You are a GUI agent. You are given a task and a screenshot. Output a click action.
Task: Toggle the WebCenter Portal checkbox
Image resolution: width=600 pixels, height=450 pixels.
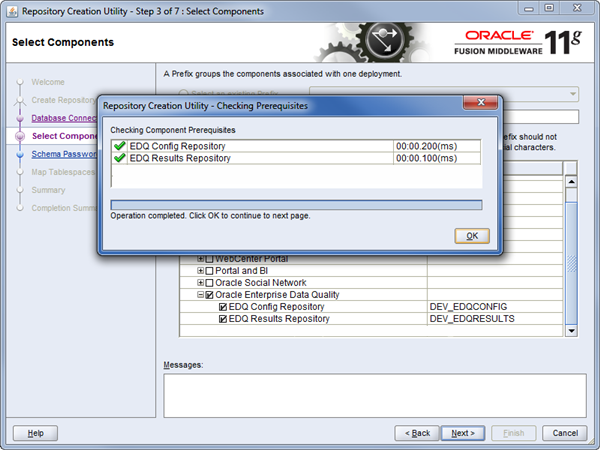(x=209, y=259)
